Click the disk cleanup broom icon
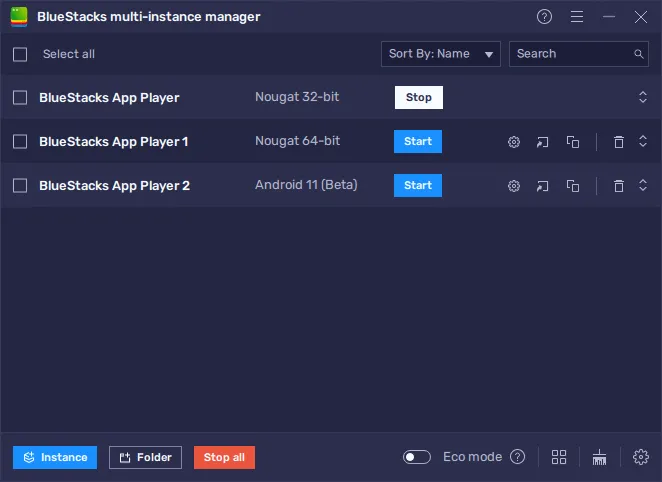Image resolution: width=662 pixels, height=482 pixels. pos(600,457)
